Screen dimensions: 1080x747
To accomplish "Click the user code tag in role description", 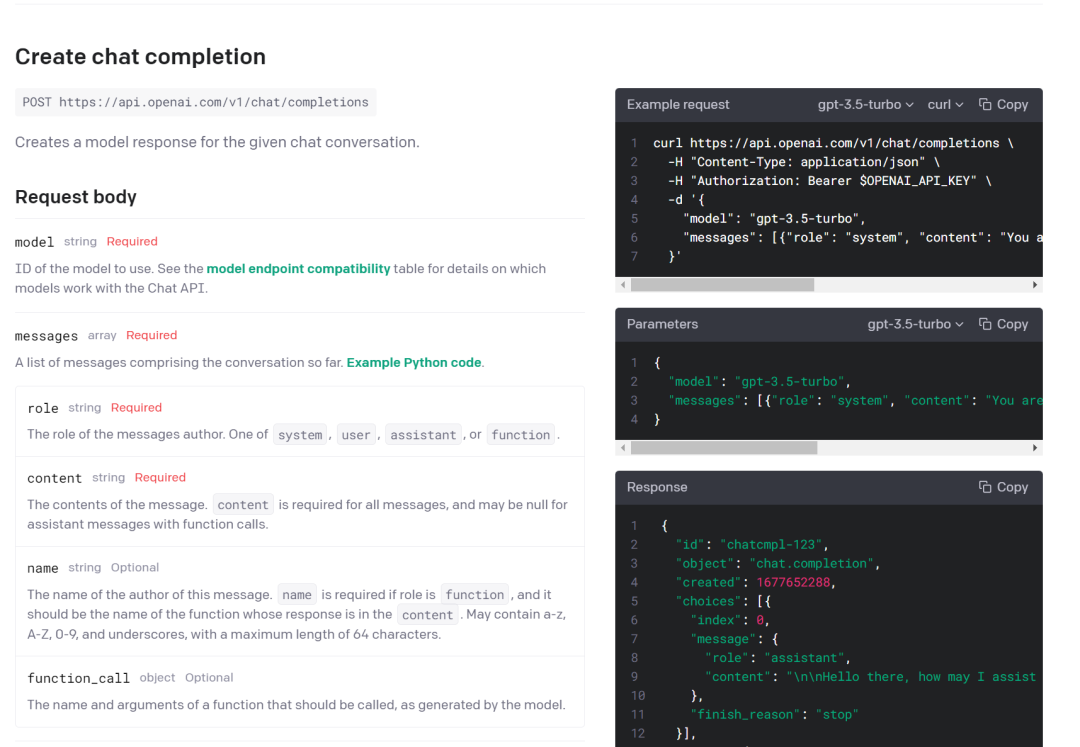I will (x=356, y=435).
